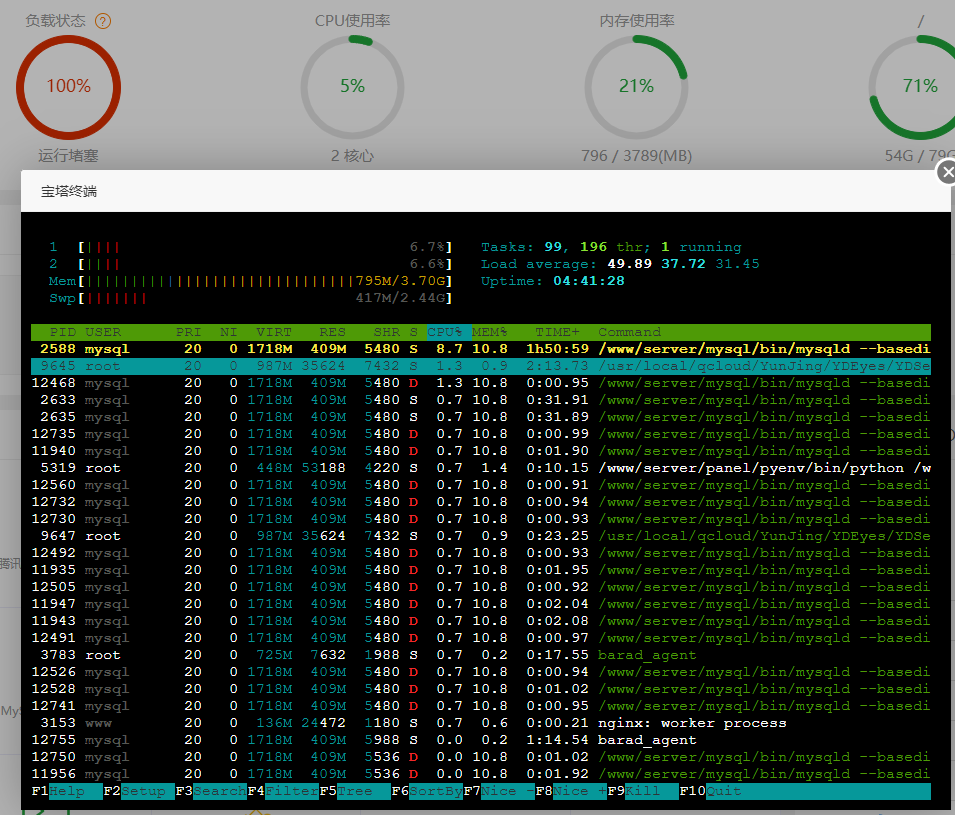This screenshot has width=955, height=815.
Task: Click F10 Quit in htop footer
Action: 710,791
